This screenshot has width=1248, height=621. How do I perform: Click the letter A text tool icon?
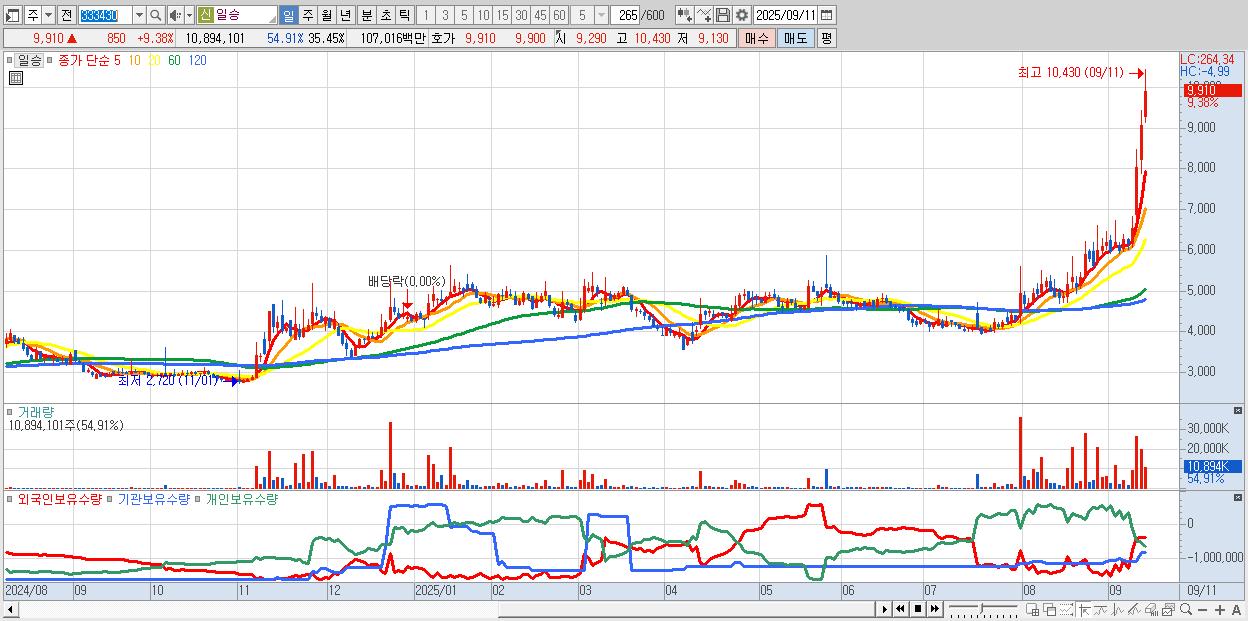coord(1236,610)
